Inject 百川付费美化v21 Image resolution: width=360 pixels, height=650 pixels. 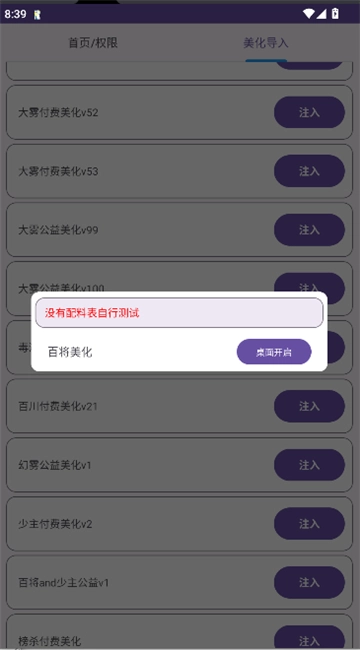(x=309, y=406)
